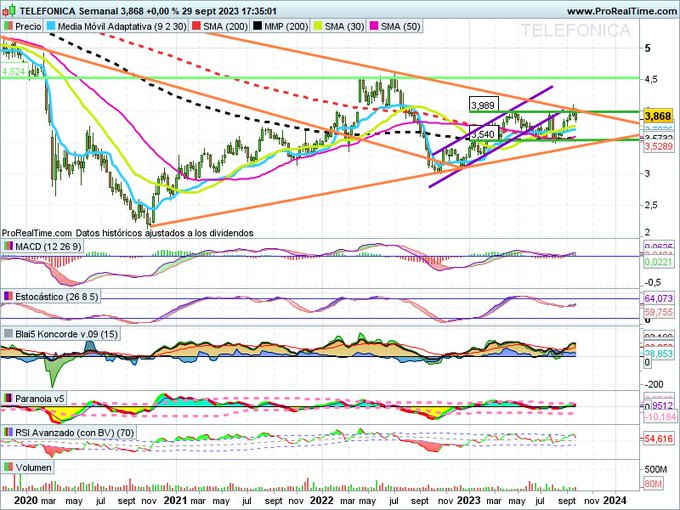Click 2021 on the time axis
Image resolution: width=680 pixels, height=510 pixels.
click(x=175, y=500)
